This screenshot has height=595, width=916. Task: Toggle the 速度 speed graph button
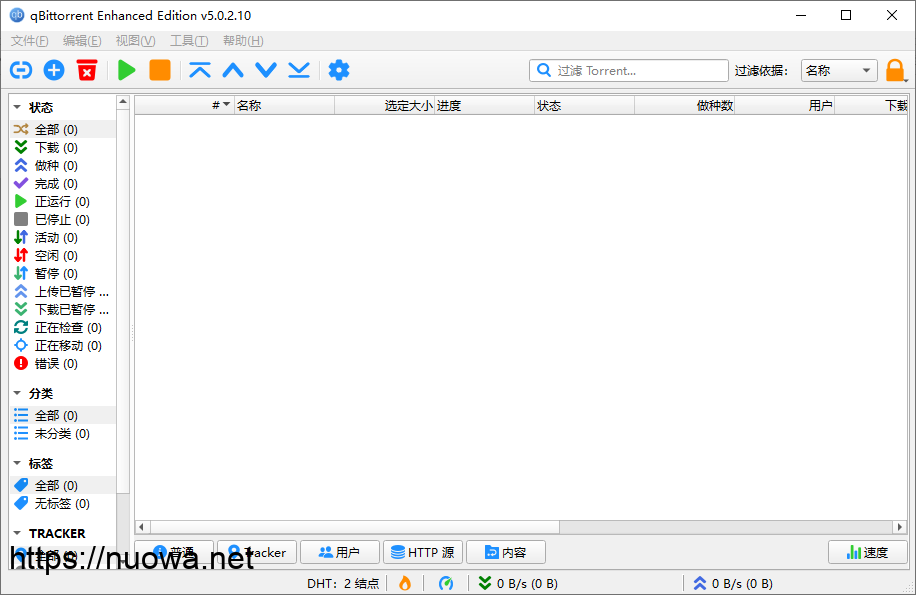click(867, 552)
